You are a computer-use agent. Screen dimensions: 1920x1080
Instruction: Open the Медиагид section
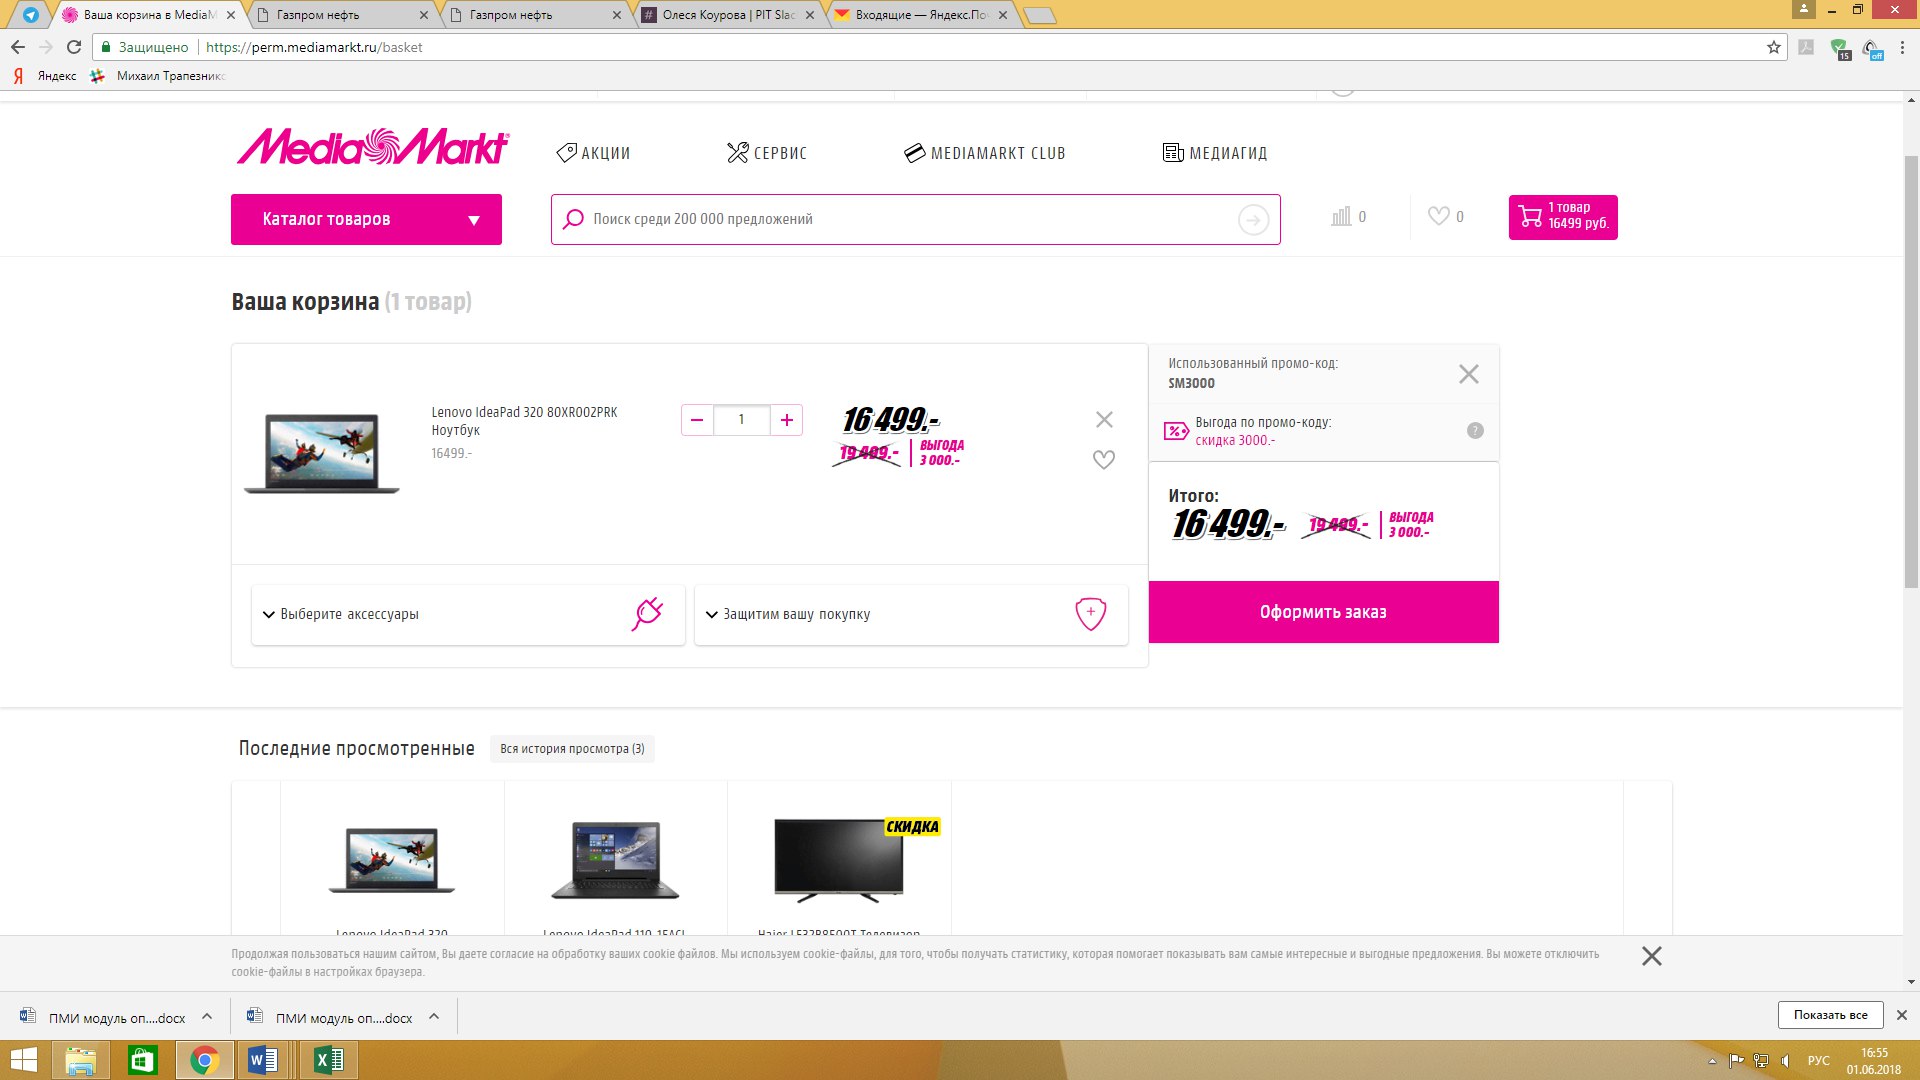click(x=1215, y=153)
